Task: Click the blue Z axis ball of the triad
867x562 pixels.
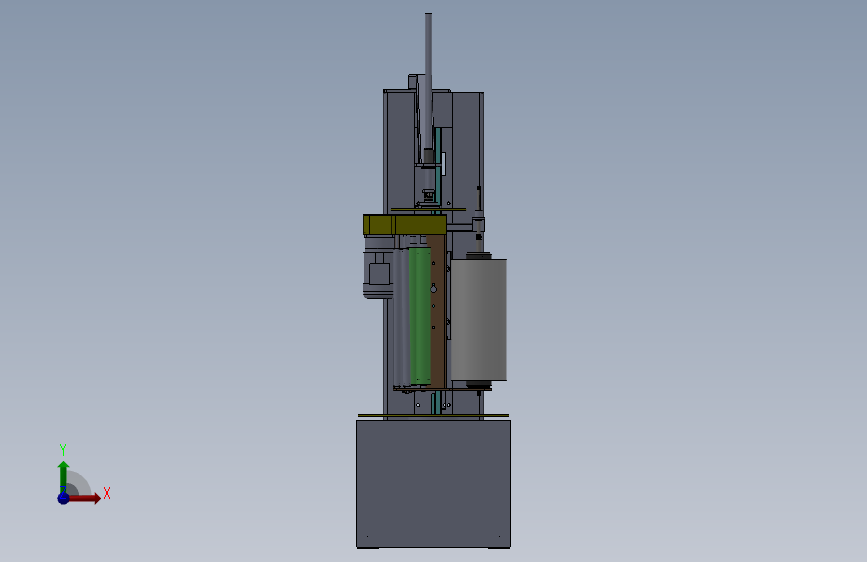Action: tap(64, 498)
